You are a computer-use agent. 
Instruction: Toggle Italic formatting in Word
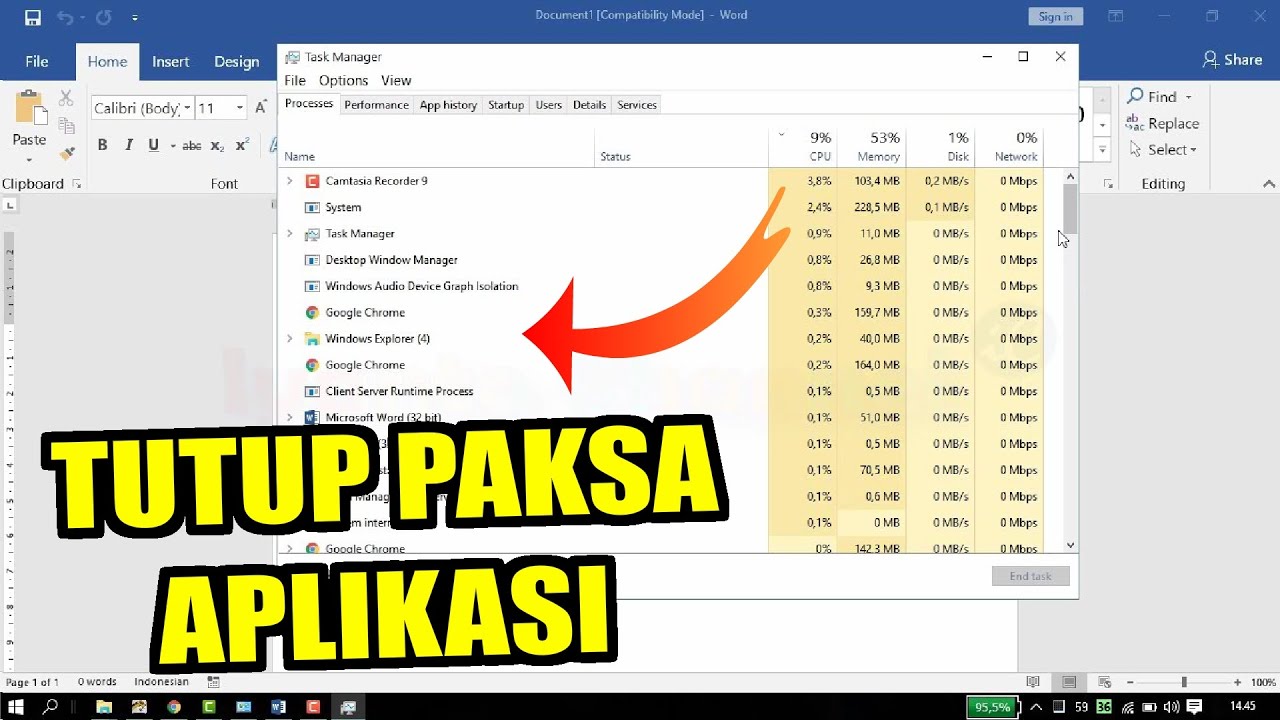point(128,145)
